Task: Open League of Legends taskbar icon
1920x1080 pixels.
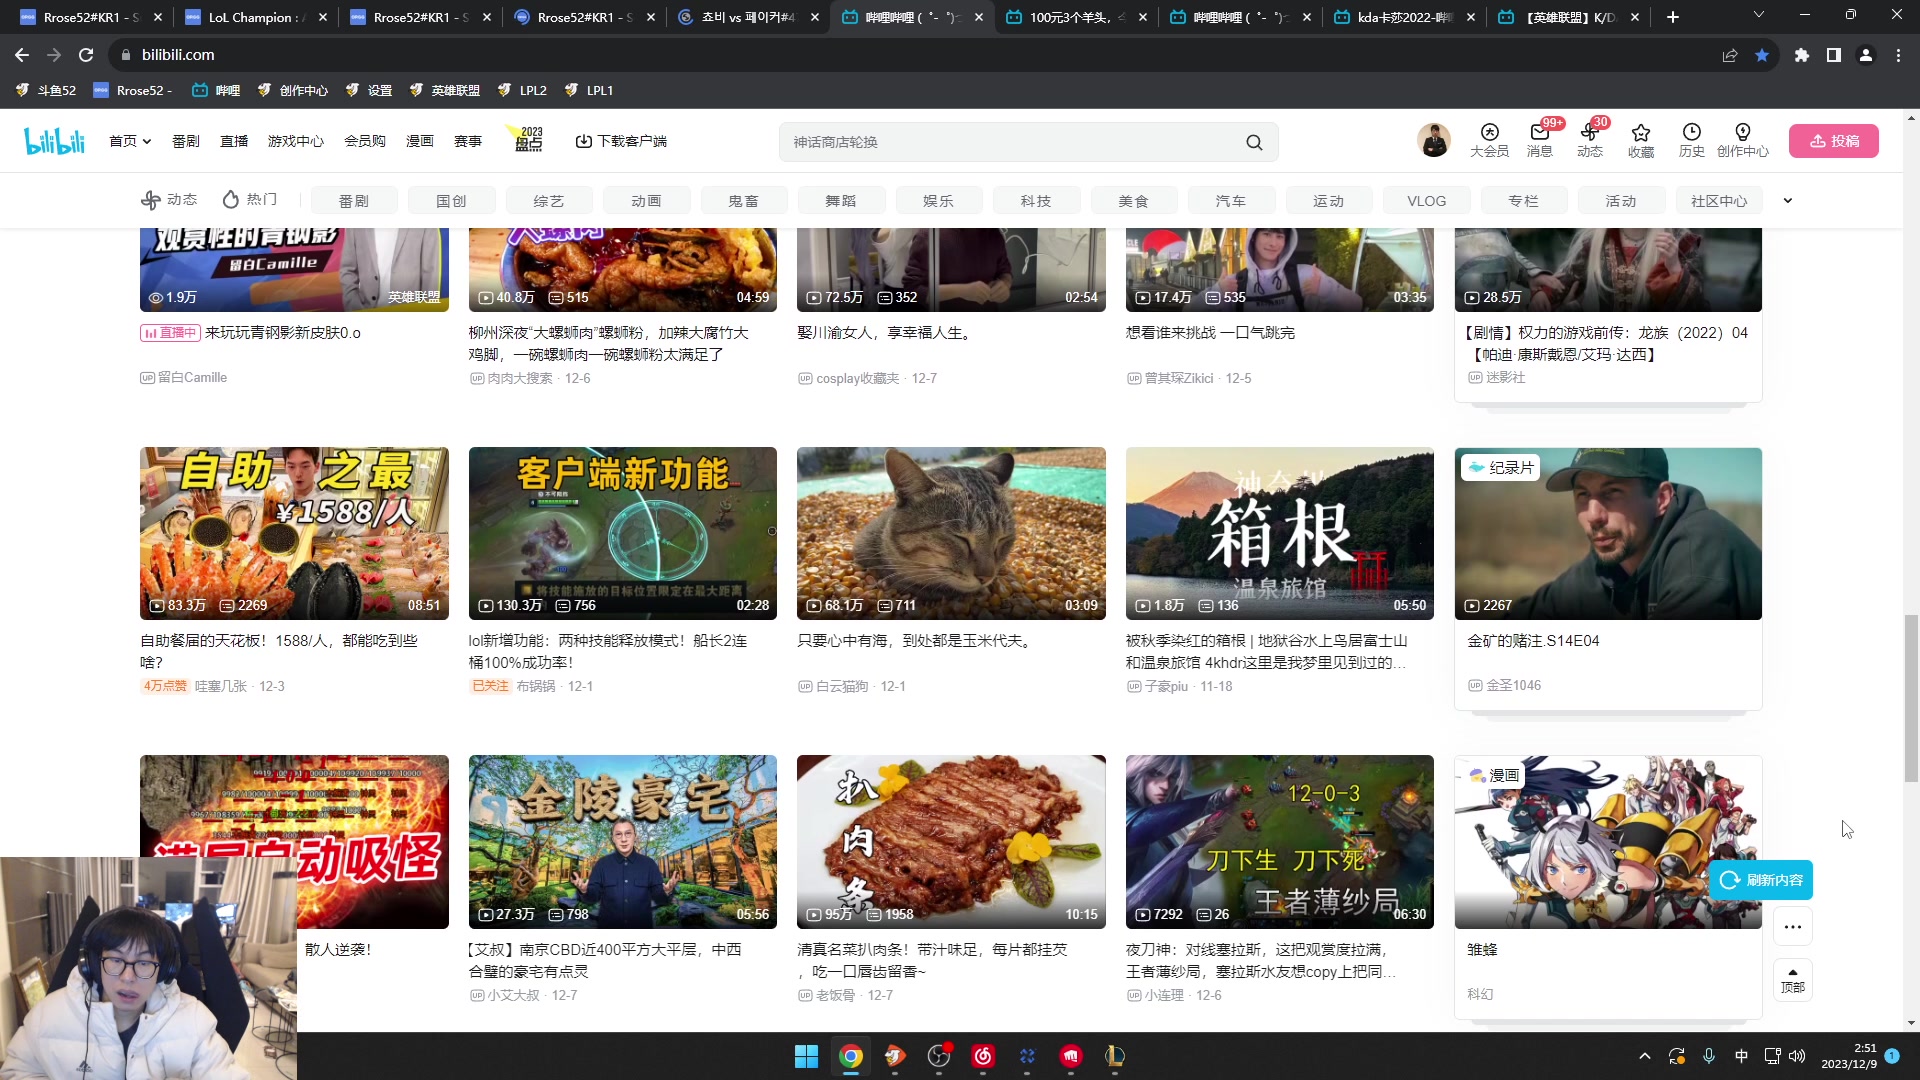Action: 1115,1056
